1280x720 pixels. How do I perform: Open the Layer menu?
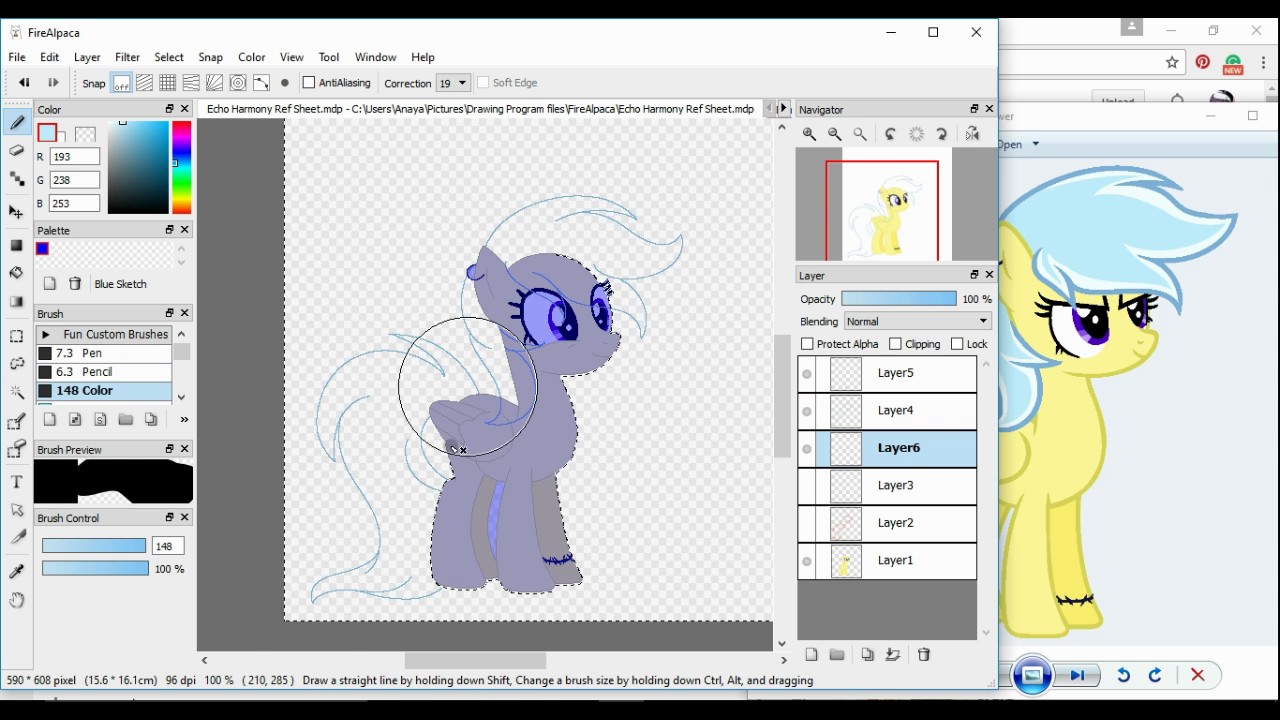(87, 57)
